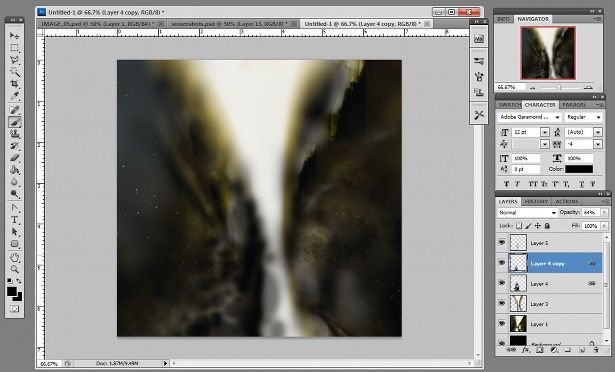
Task: Select the Brush tool
Action: (x=15, y=122)
